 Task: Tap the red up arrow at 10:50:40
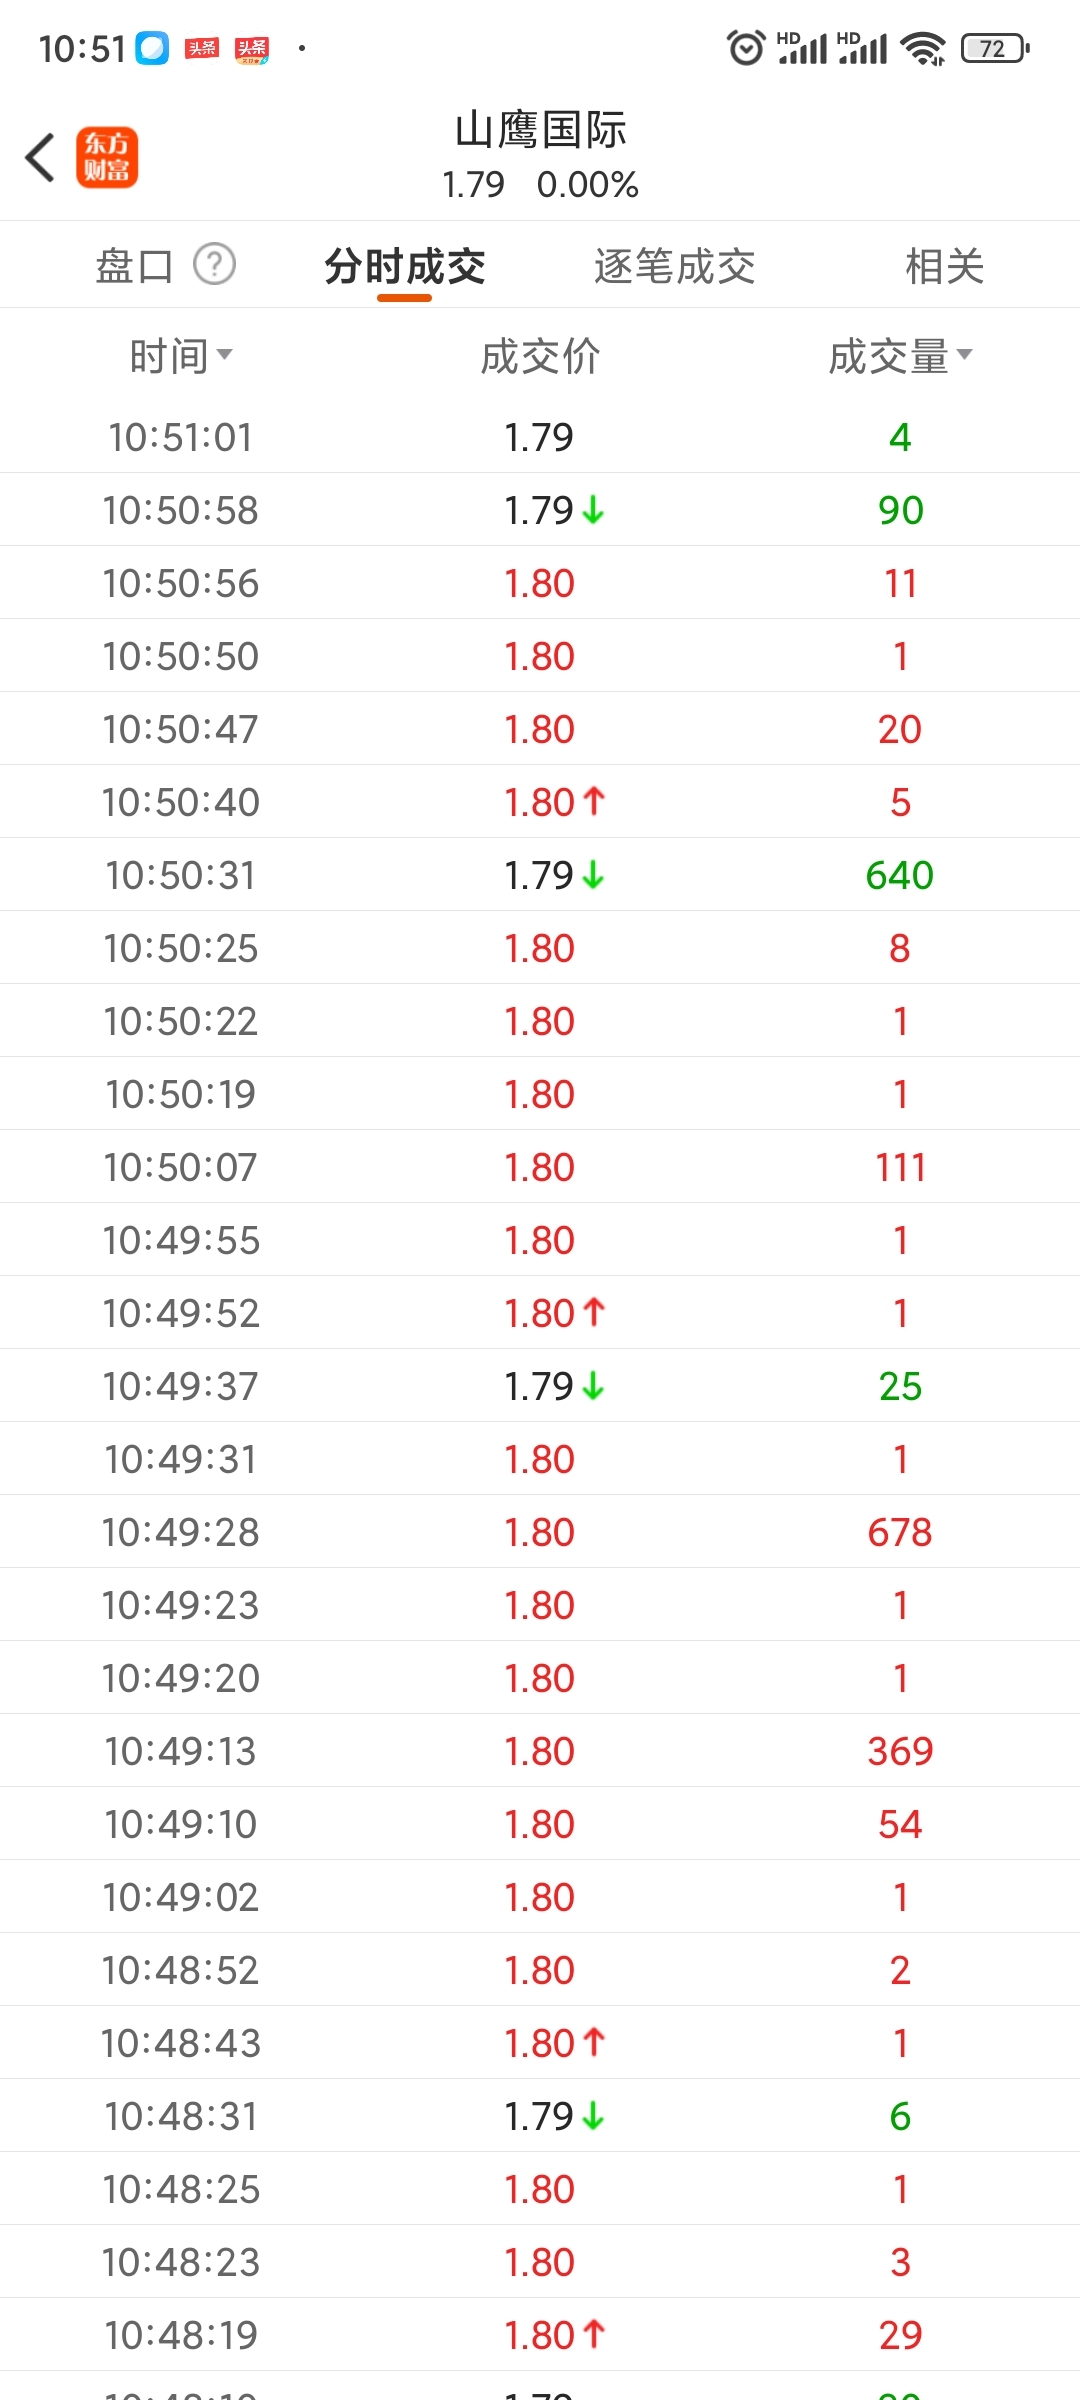[x=594, y=801]
